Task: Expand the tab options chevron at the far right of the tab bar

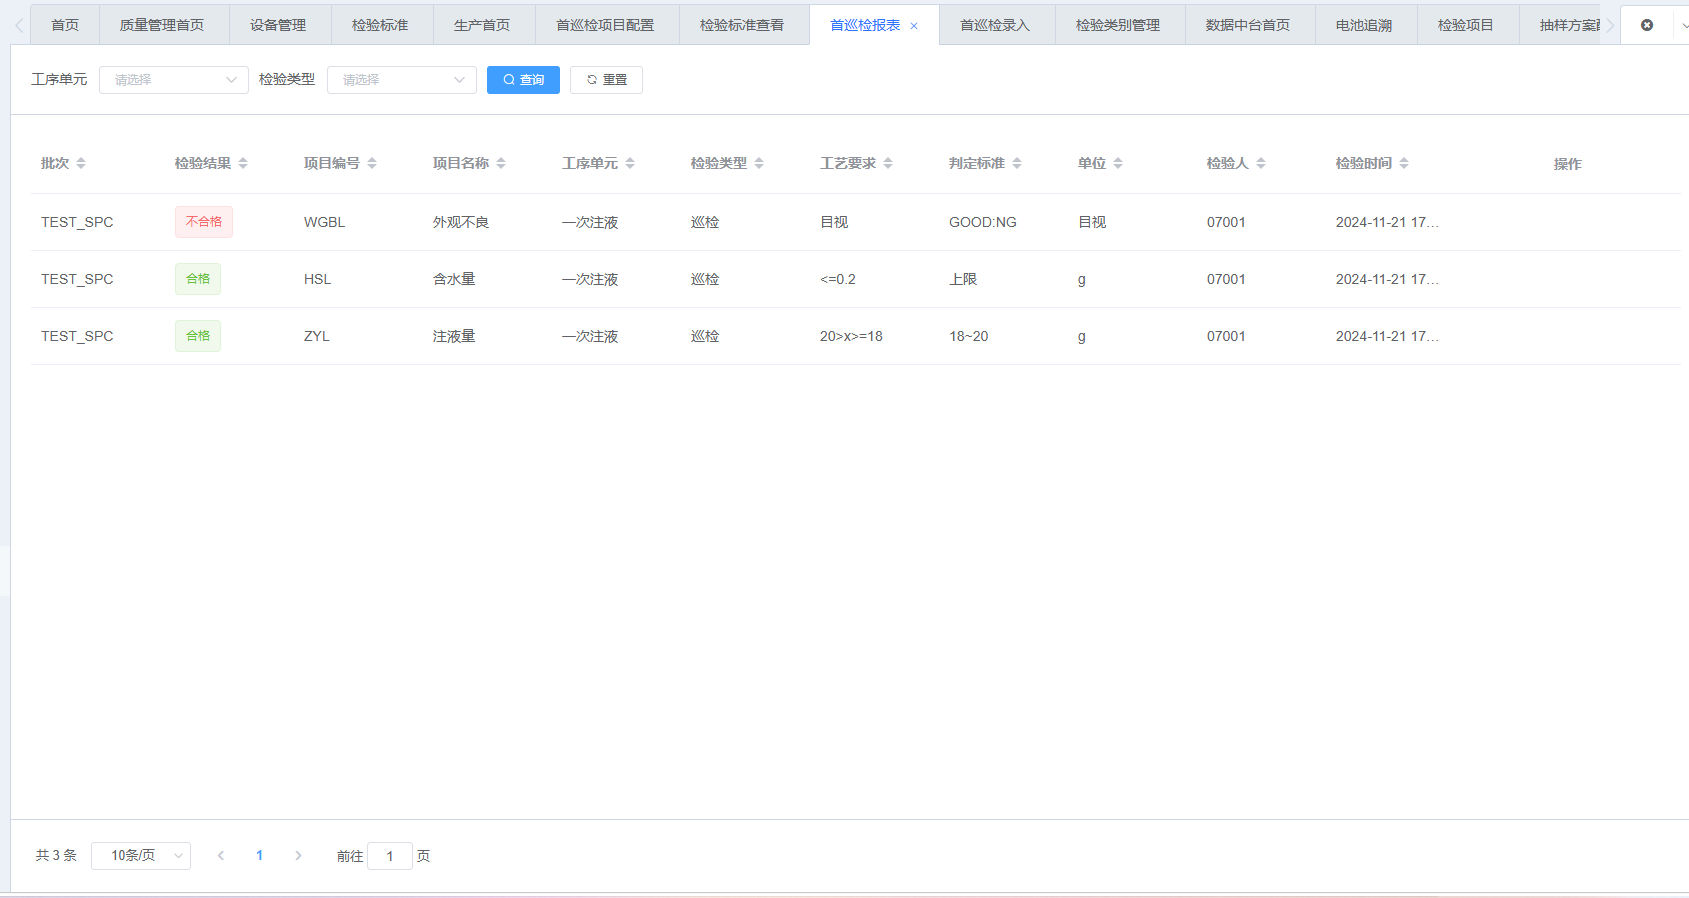Action: click(x=1684, y=25)
